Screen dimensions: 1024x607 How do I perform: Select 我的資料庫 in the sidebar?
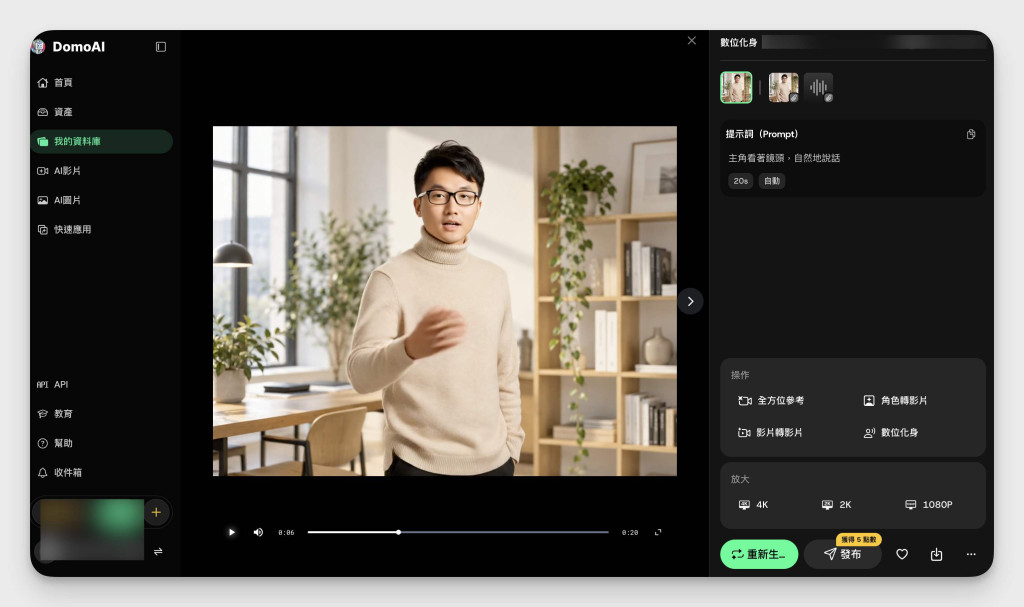(x=102, y=141)
